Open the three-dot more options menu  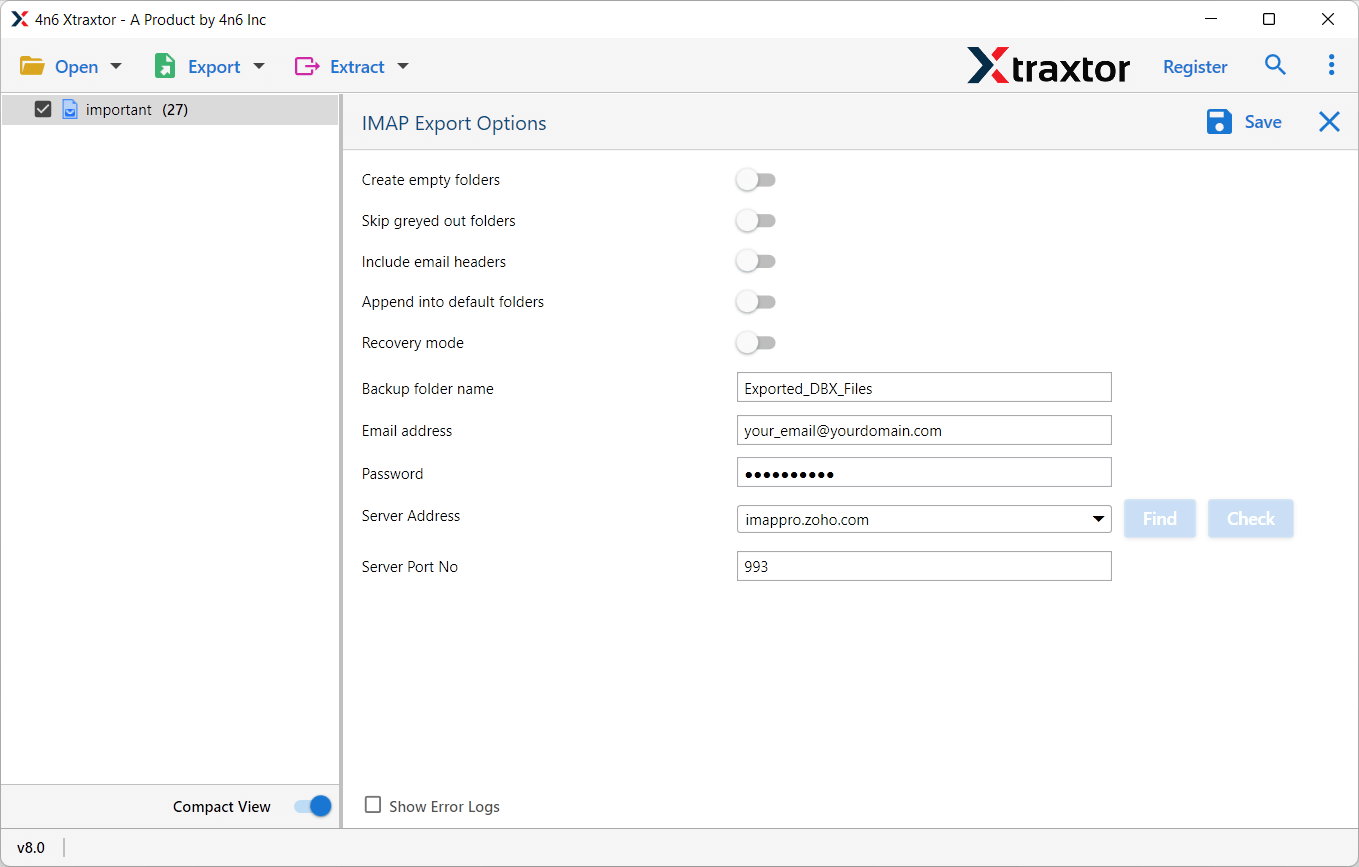tap(1331, 65)
